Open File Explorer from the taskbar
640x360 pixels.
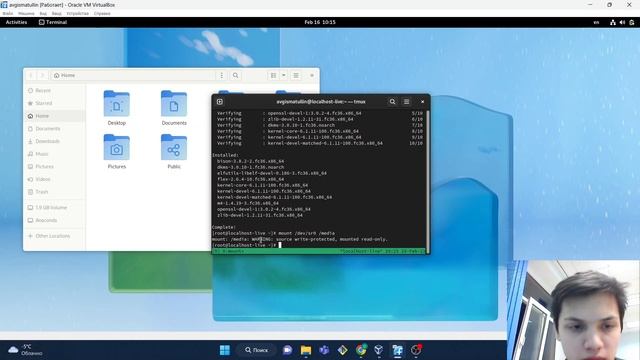tap(306, 350)
